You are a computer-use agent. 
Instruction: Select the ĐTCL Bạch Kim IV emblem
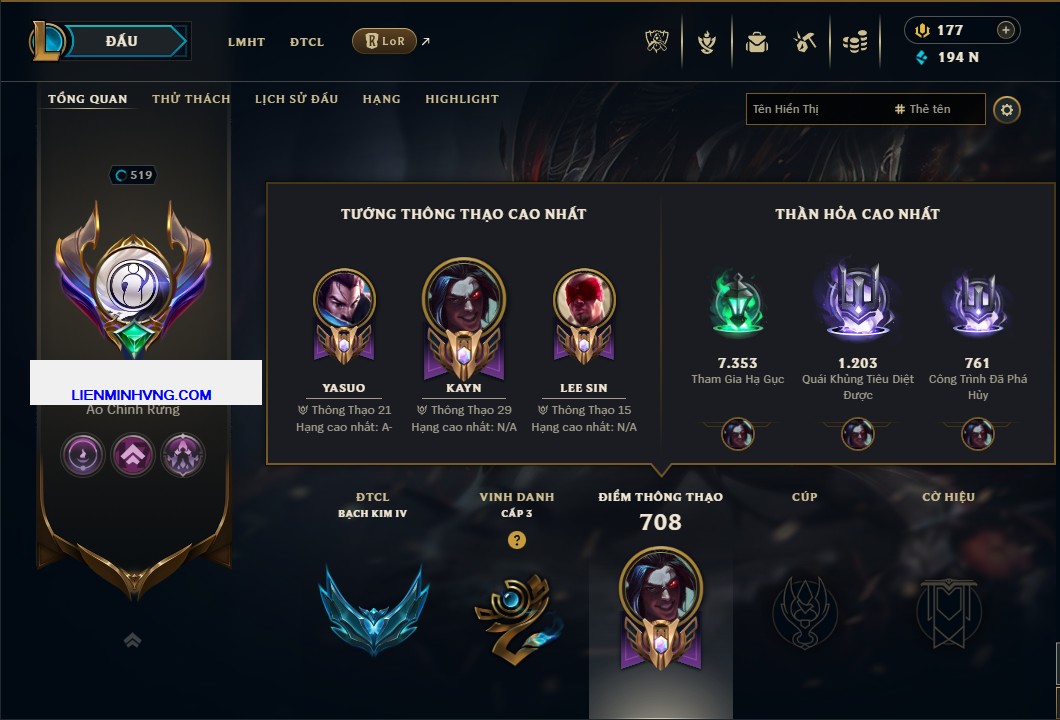pos(373,610)
